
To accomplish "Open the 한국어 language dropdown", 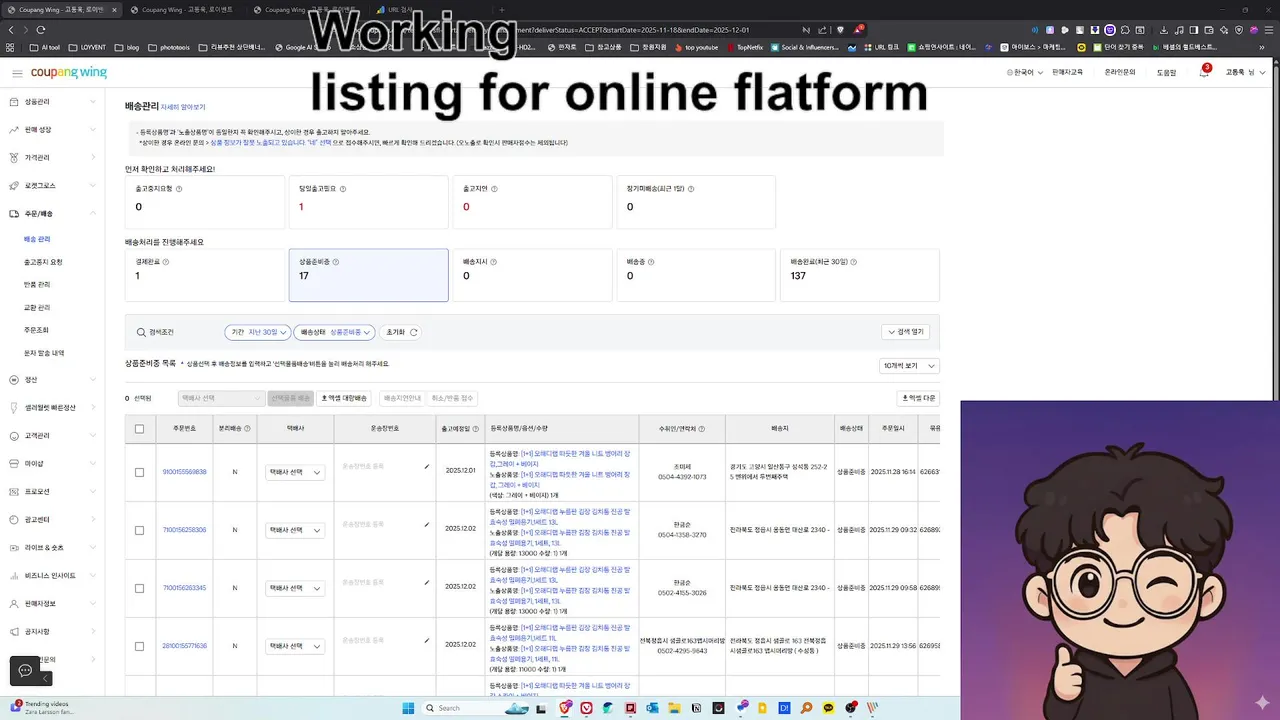I will point(1024,73).
